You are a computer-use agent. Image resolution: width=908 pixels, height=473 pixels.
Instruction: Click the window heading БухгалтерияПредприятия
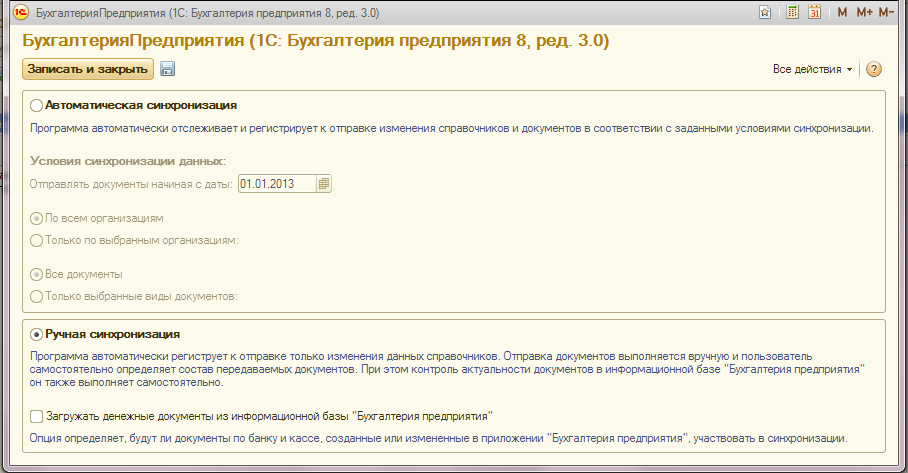(316, 41)
